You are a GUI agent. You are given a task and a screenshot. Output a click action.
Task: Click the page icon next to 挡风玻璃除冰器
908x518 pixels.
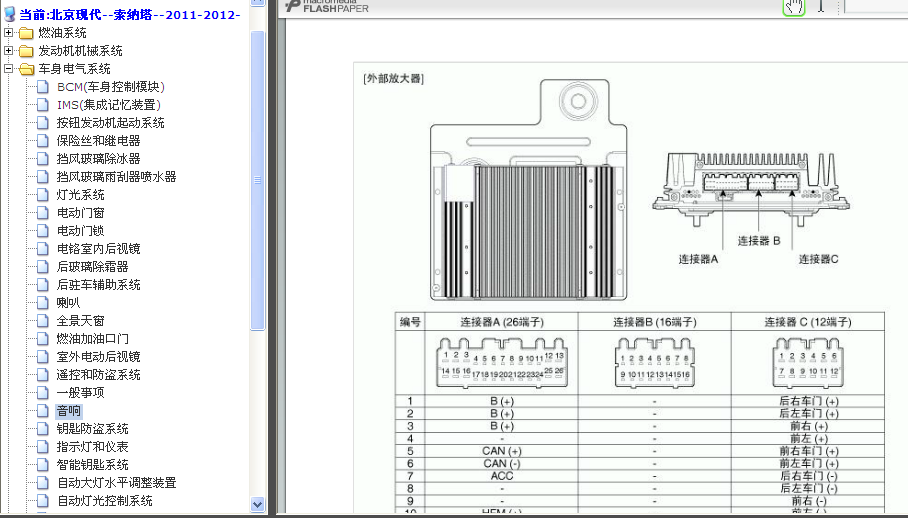42,159
